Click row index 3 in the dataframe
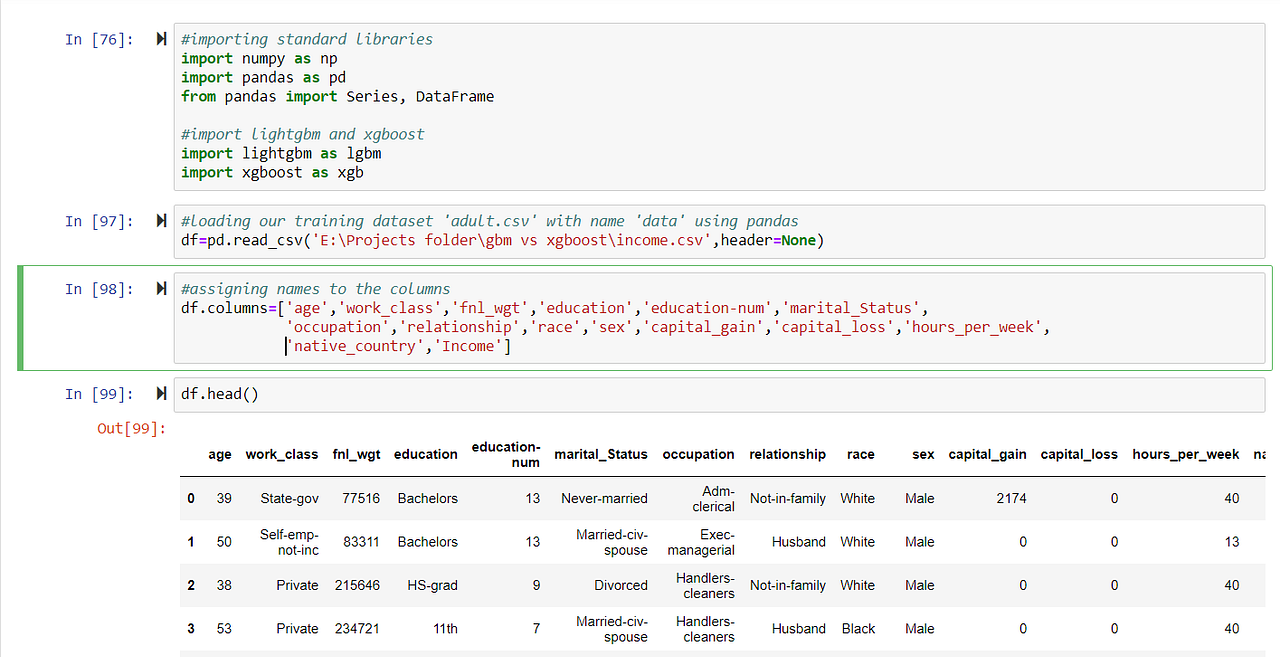The image size is (1280, 657). tap(191, 629)
